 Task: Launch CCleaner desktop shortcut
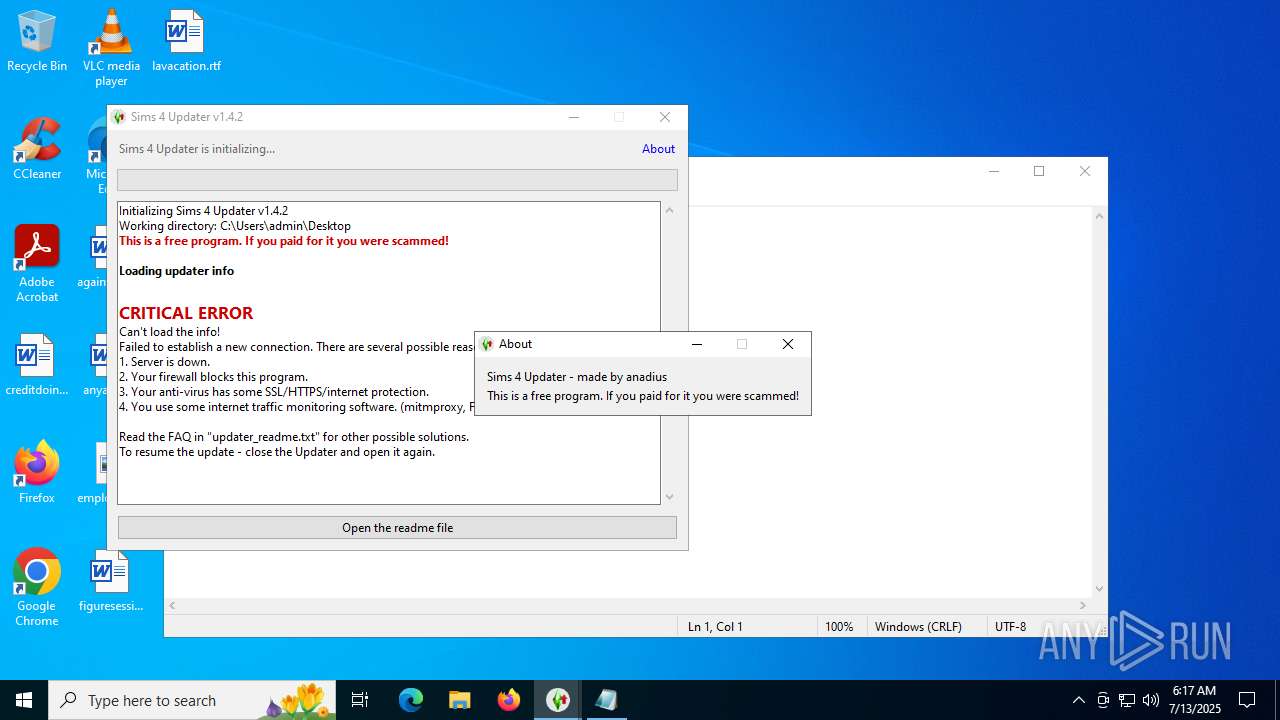(37, 149)
